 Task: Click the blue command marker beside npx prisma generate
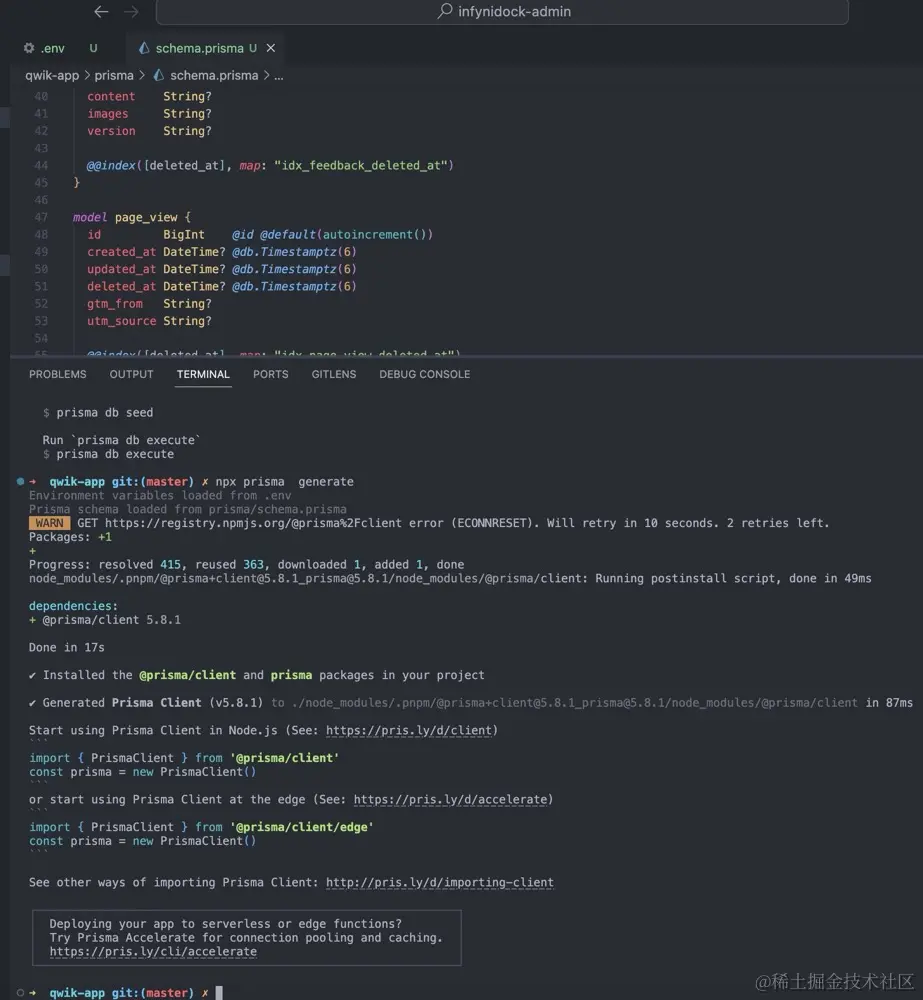tap(20, 482)
